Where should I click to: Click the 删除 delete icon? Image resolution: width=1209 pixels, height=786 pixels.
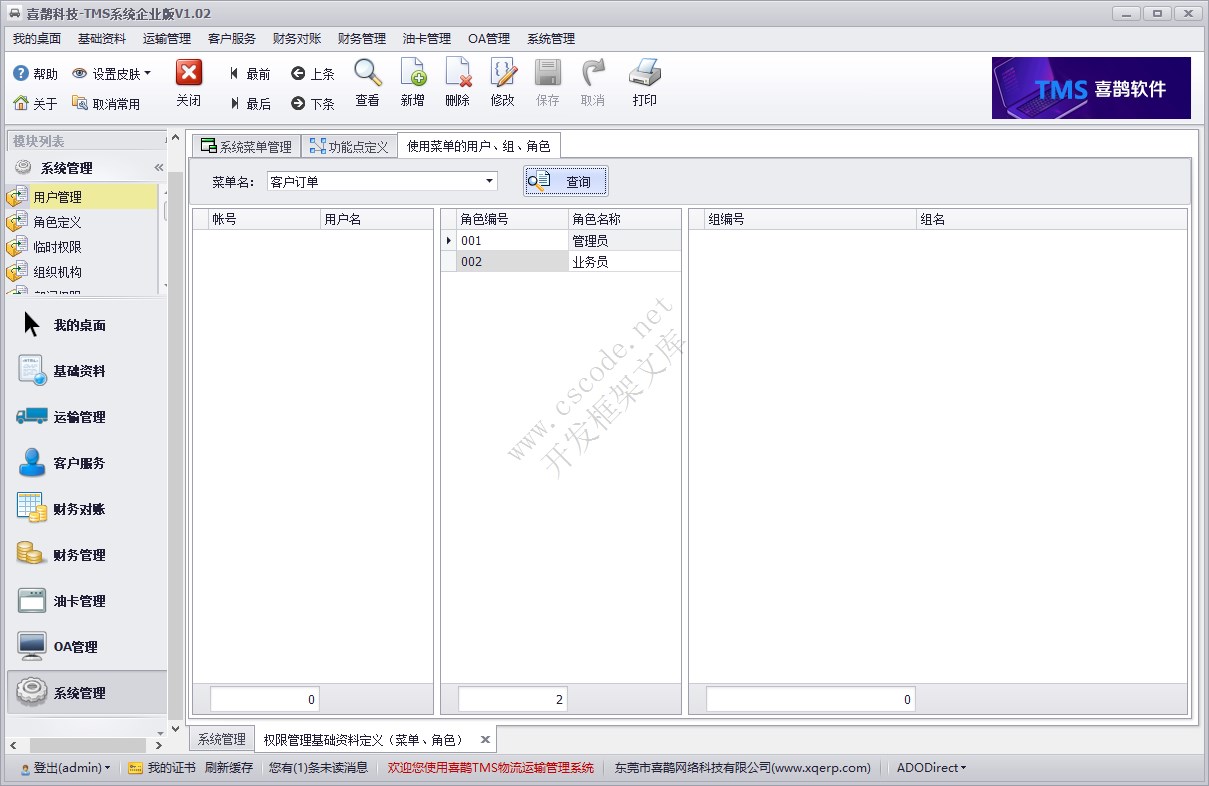click(x=458, y=73)
